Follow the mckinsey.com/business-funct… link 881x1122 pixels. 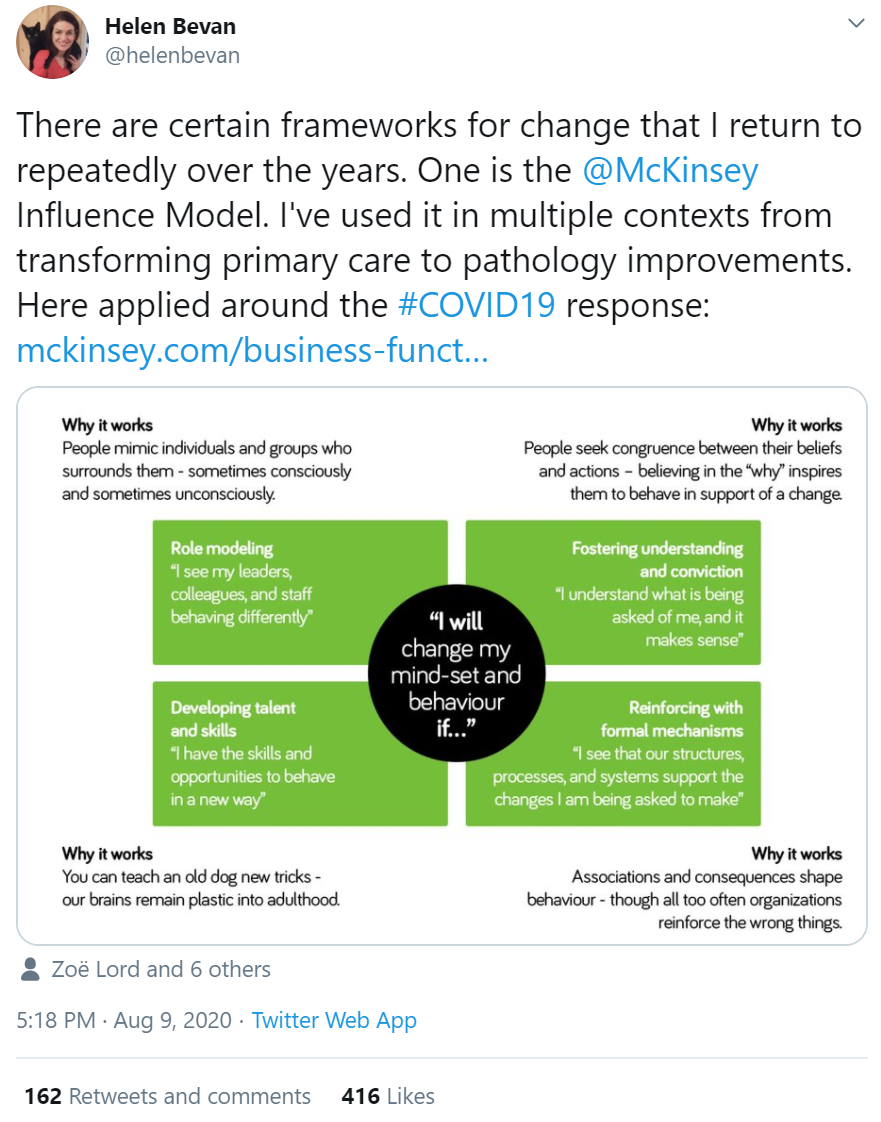coord(253,351)
